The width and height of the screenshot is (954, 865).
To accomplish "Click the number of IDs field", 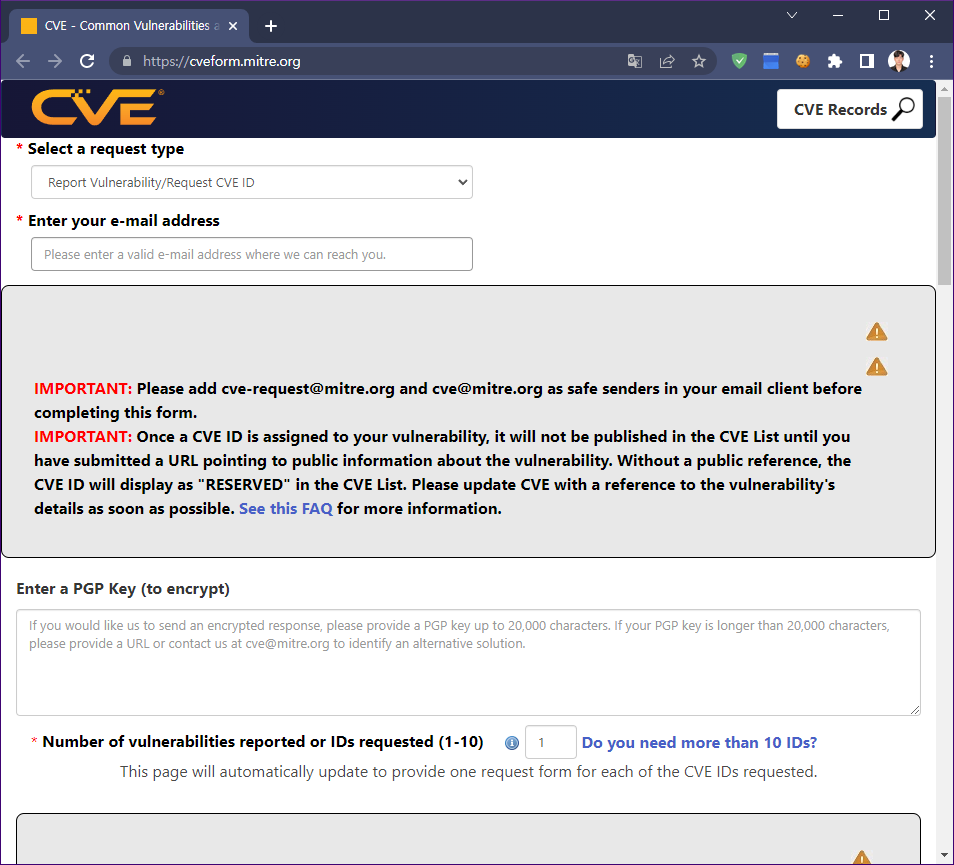I will (x=551, y=742).
